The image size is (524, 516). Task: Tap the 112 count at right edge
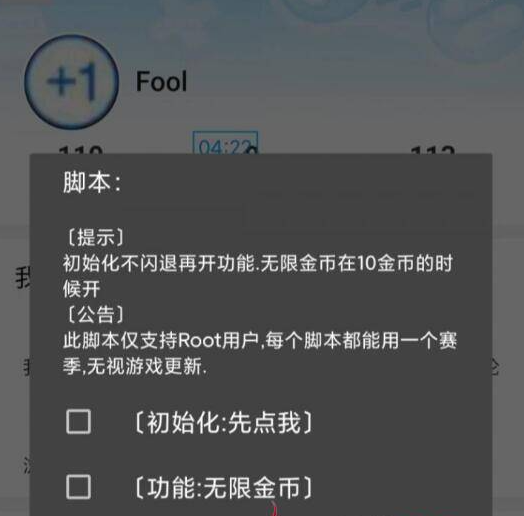432,149
